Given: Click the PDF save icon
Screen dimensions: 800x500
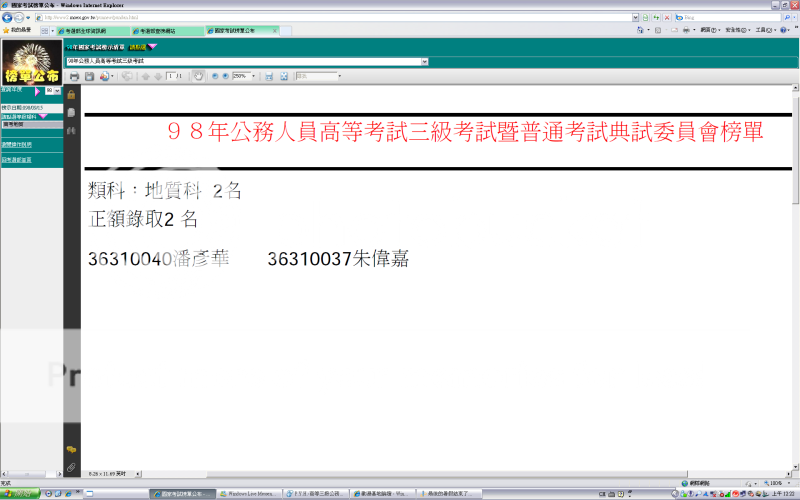Looking at the screenshot, I should point(89,76).
